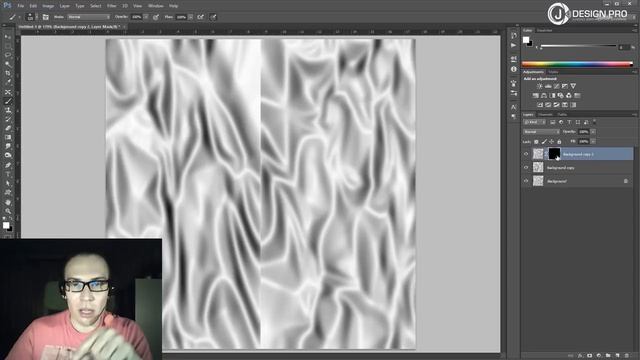
Task: Hide the Background copy 2 layer
Action: 526,154
